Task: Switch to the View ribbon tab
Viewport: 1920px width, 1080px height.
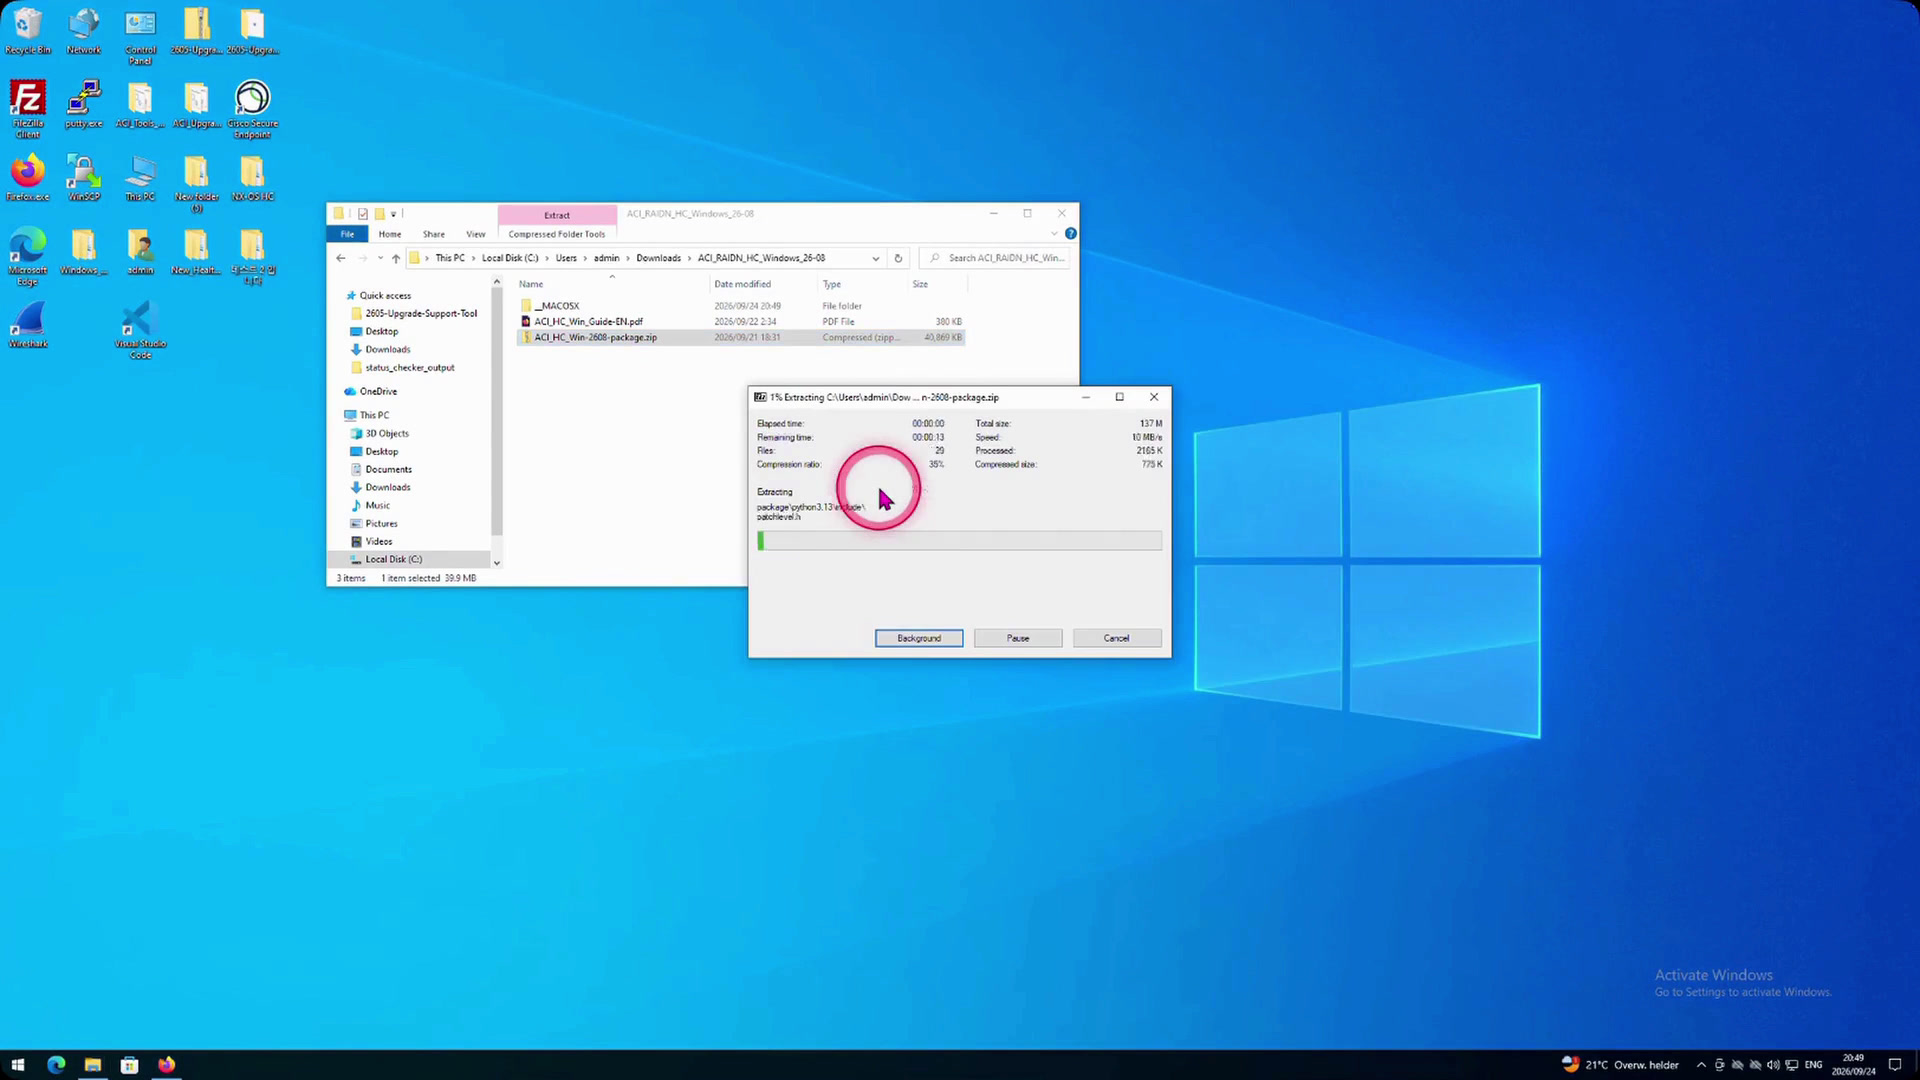Action: (x=476, y=234)
